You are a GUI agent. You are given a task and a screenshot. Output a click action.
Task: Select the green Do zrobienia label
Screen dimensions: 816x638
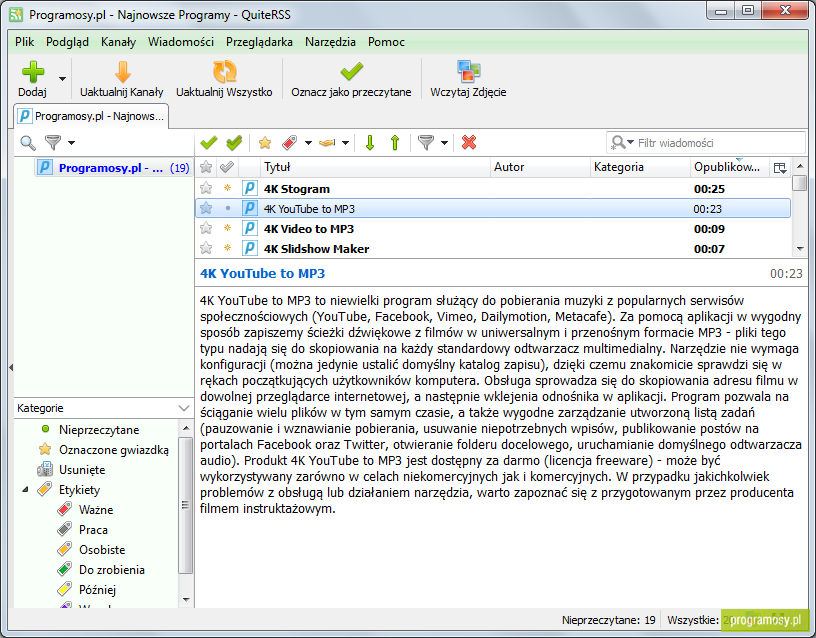pos(101,570)
